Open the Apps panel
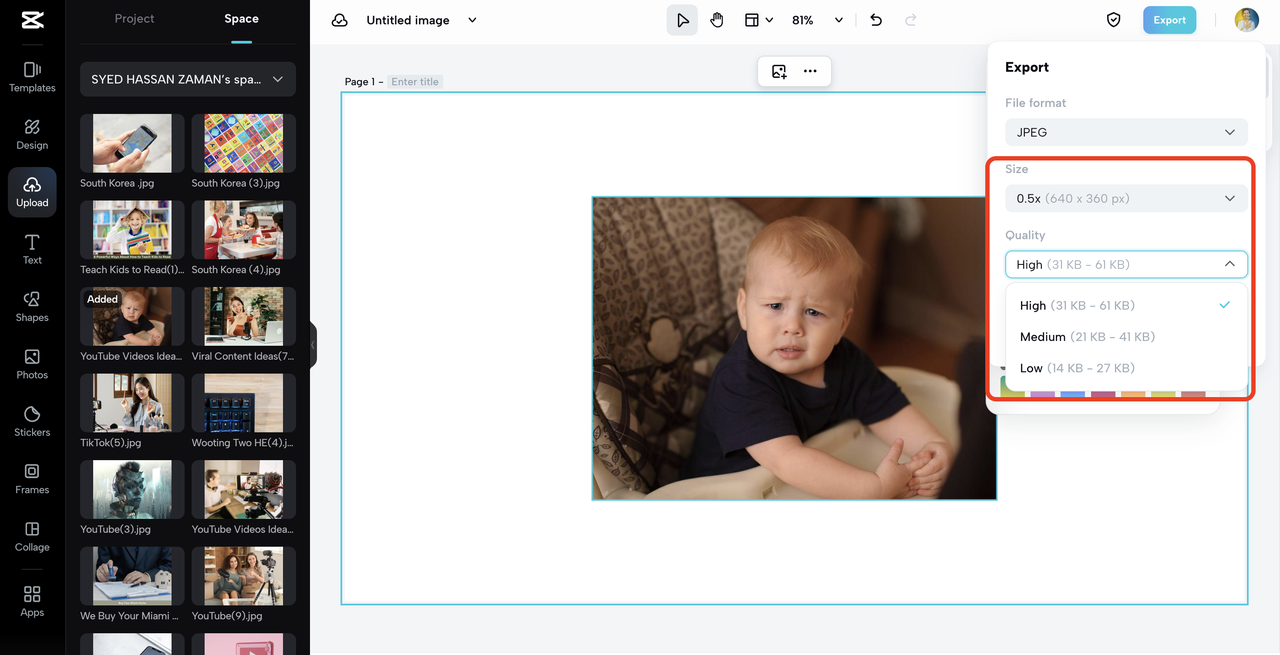Image resolution: width=1280 pixels, height=655 pixels. point(32,602)
